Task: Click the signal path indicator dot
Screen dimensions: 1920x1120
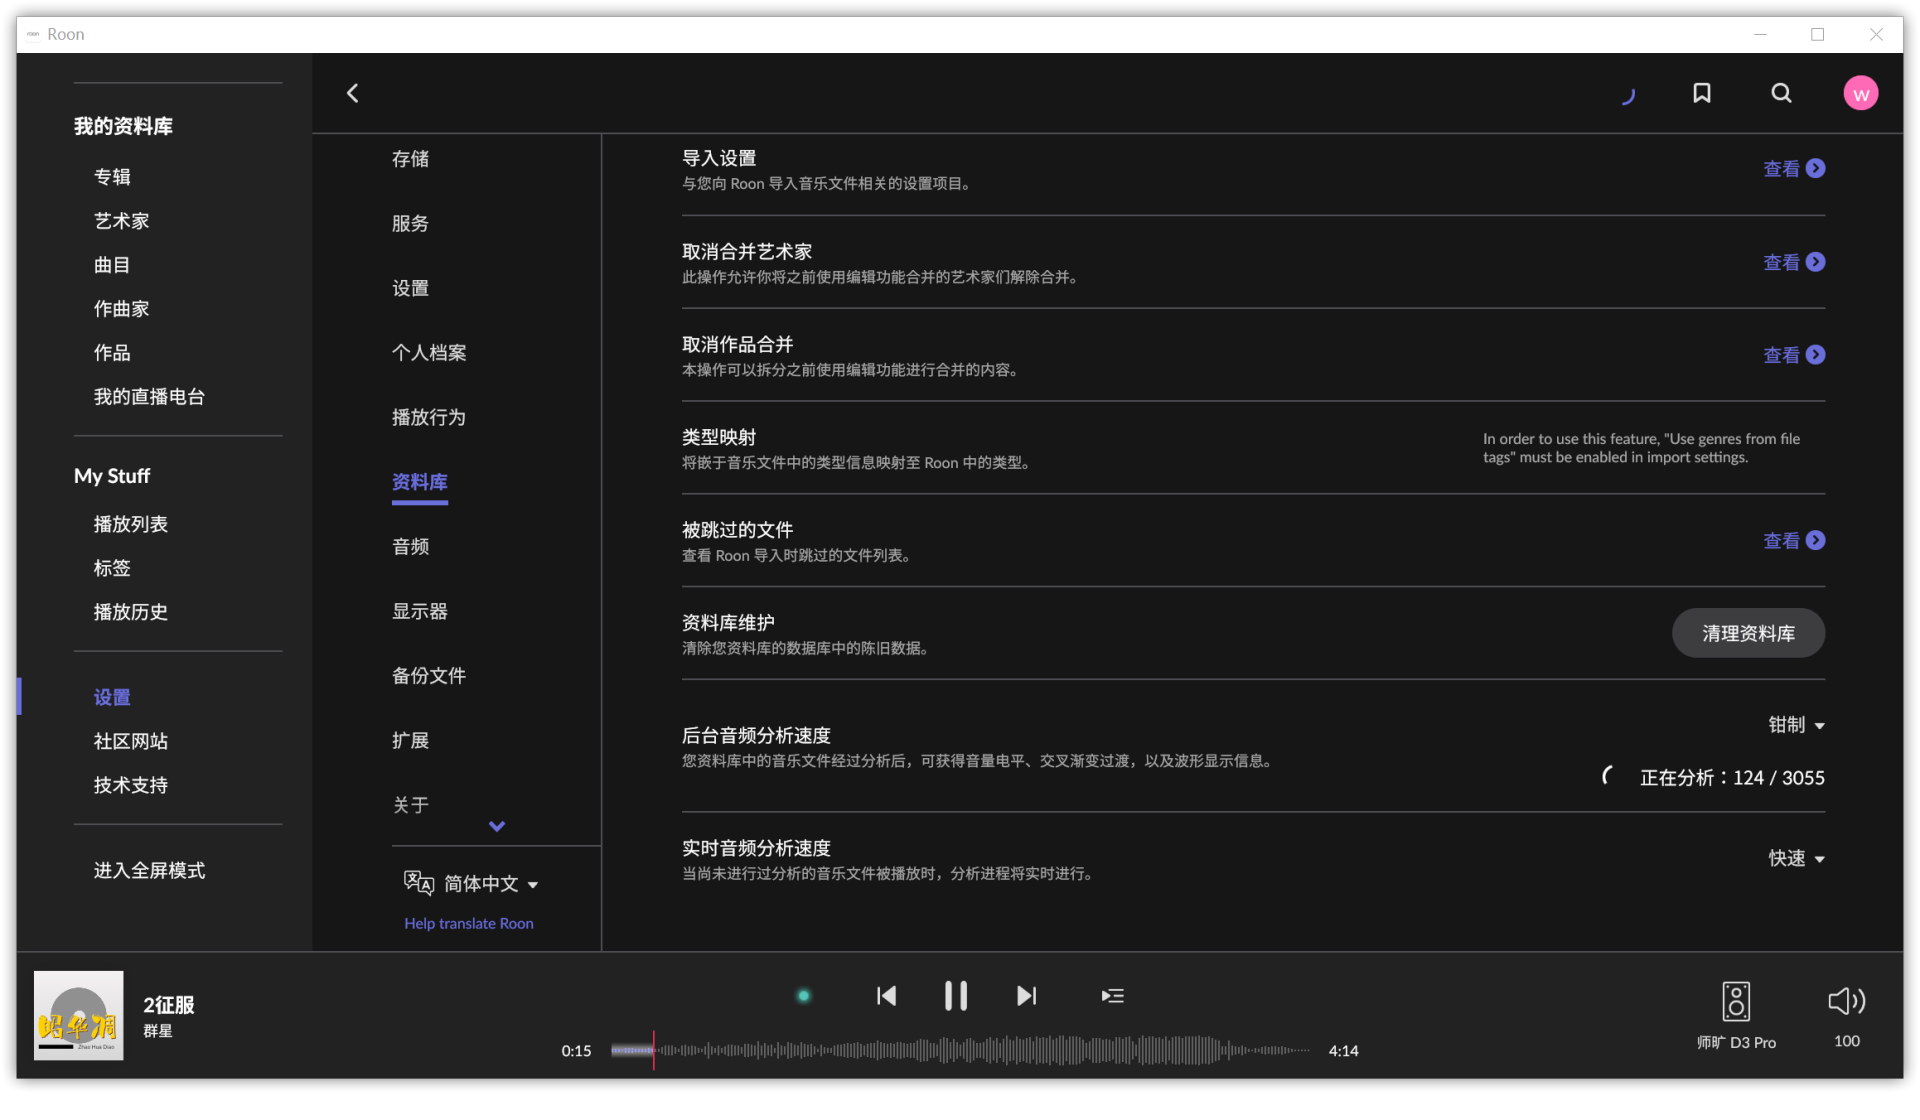Action: pos(803,996)
